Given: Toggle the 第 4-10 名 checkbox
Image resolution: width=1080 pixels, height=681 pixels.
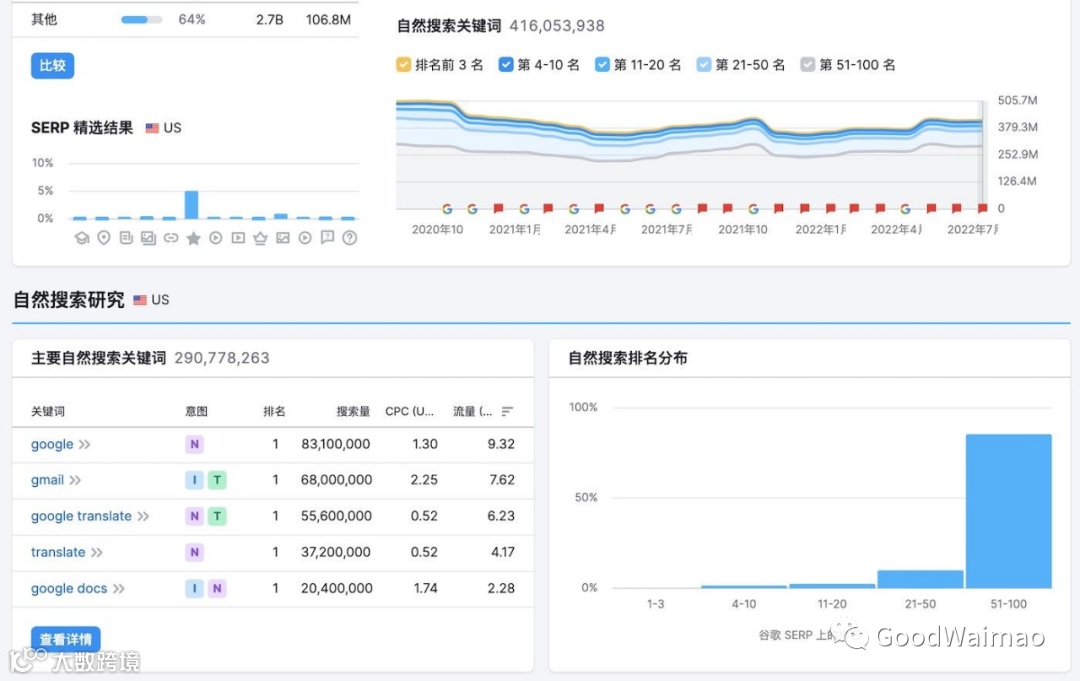Looking at the screenshot, I should tap(506, 65).
